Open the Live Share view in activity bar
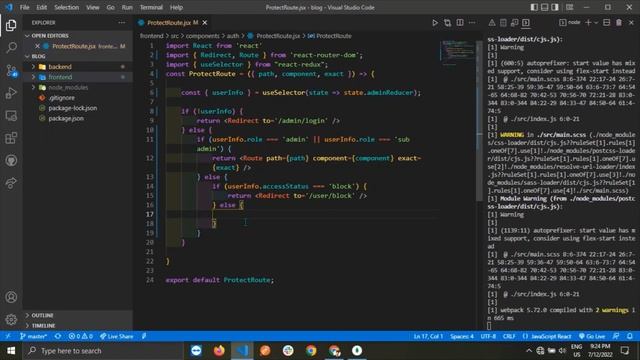 tap(11, 183)
